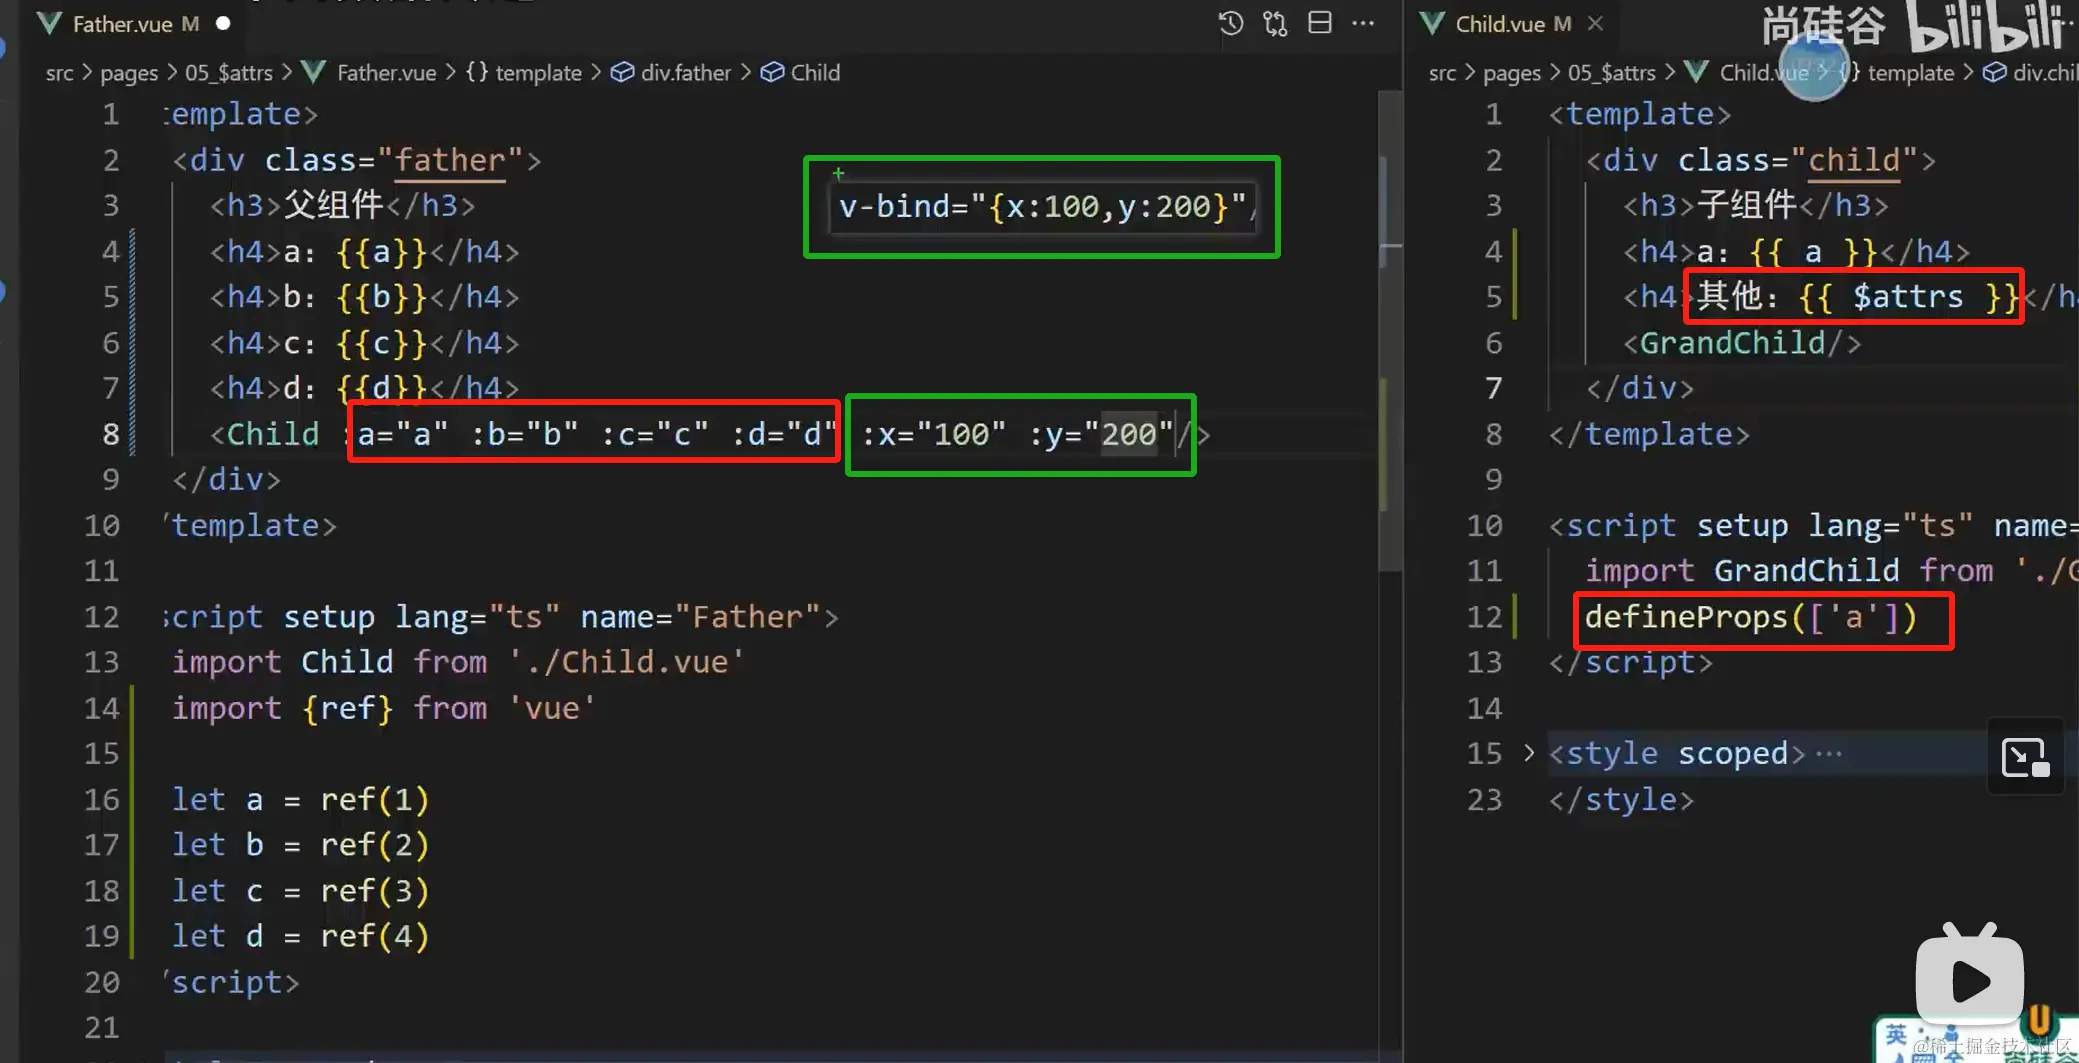The width and height of the screenshot is (2079, 1063).
Task: Click line number 7 in Child.vue
Action: pos(1493,388)
